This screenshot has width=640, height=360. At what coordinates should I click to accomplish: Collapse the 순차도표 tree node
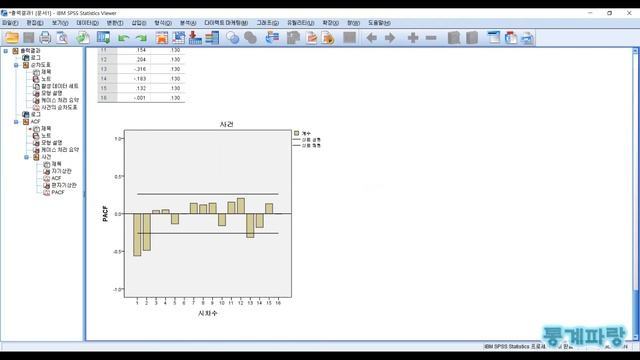tap(16, 65)
